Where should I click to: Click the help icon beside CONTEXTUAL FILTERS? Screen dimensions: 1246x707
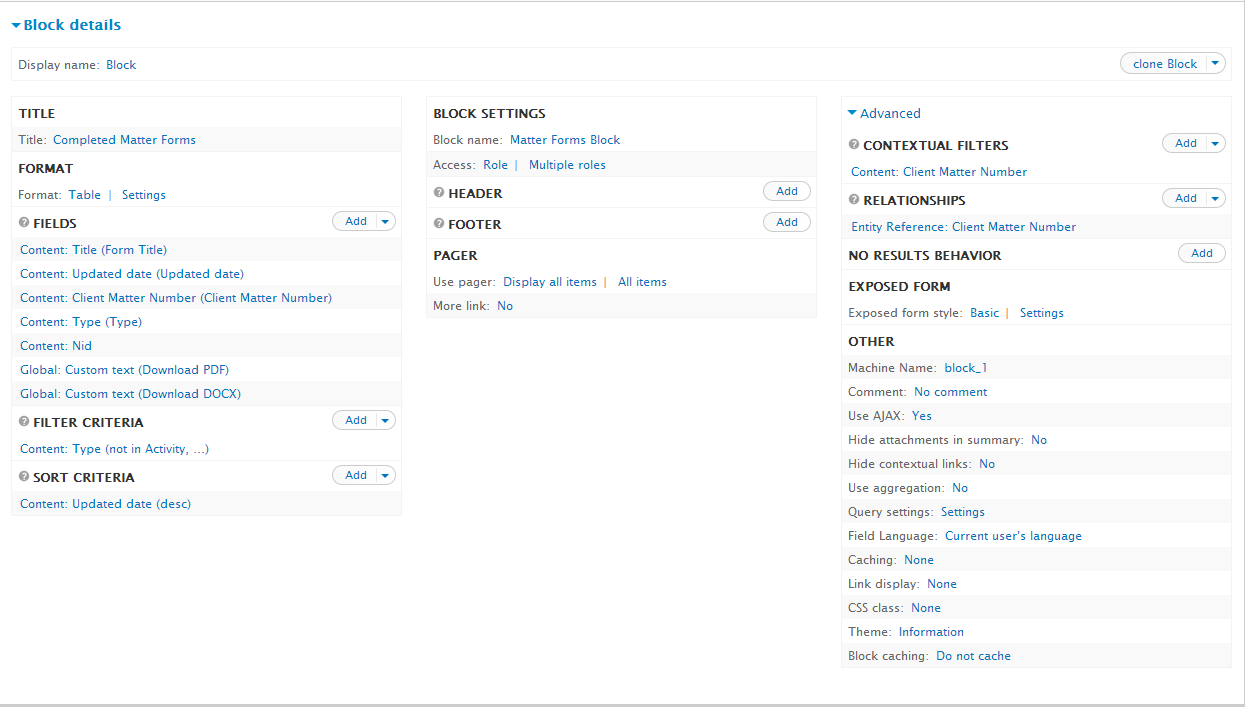854,145
